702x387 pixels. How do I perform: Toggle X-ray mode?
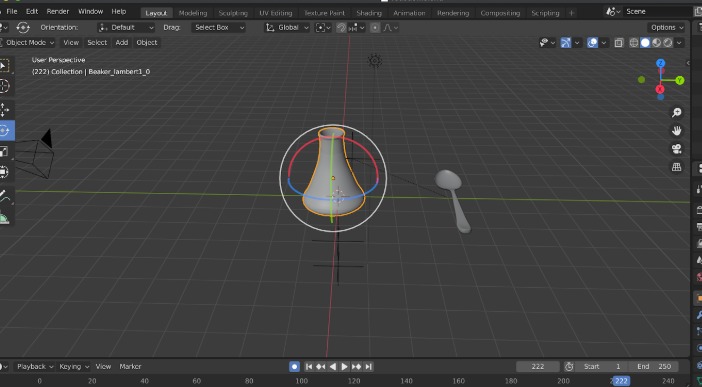point(619,43)
